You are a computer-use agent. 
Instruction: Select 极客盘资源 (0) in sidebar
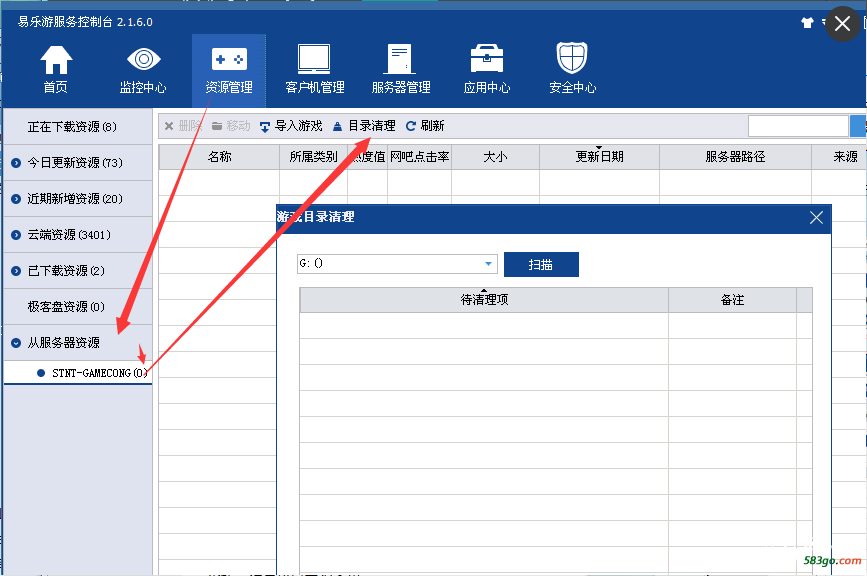click(x=77, y=307)
